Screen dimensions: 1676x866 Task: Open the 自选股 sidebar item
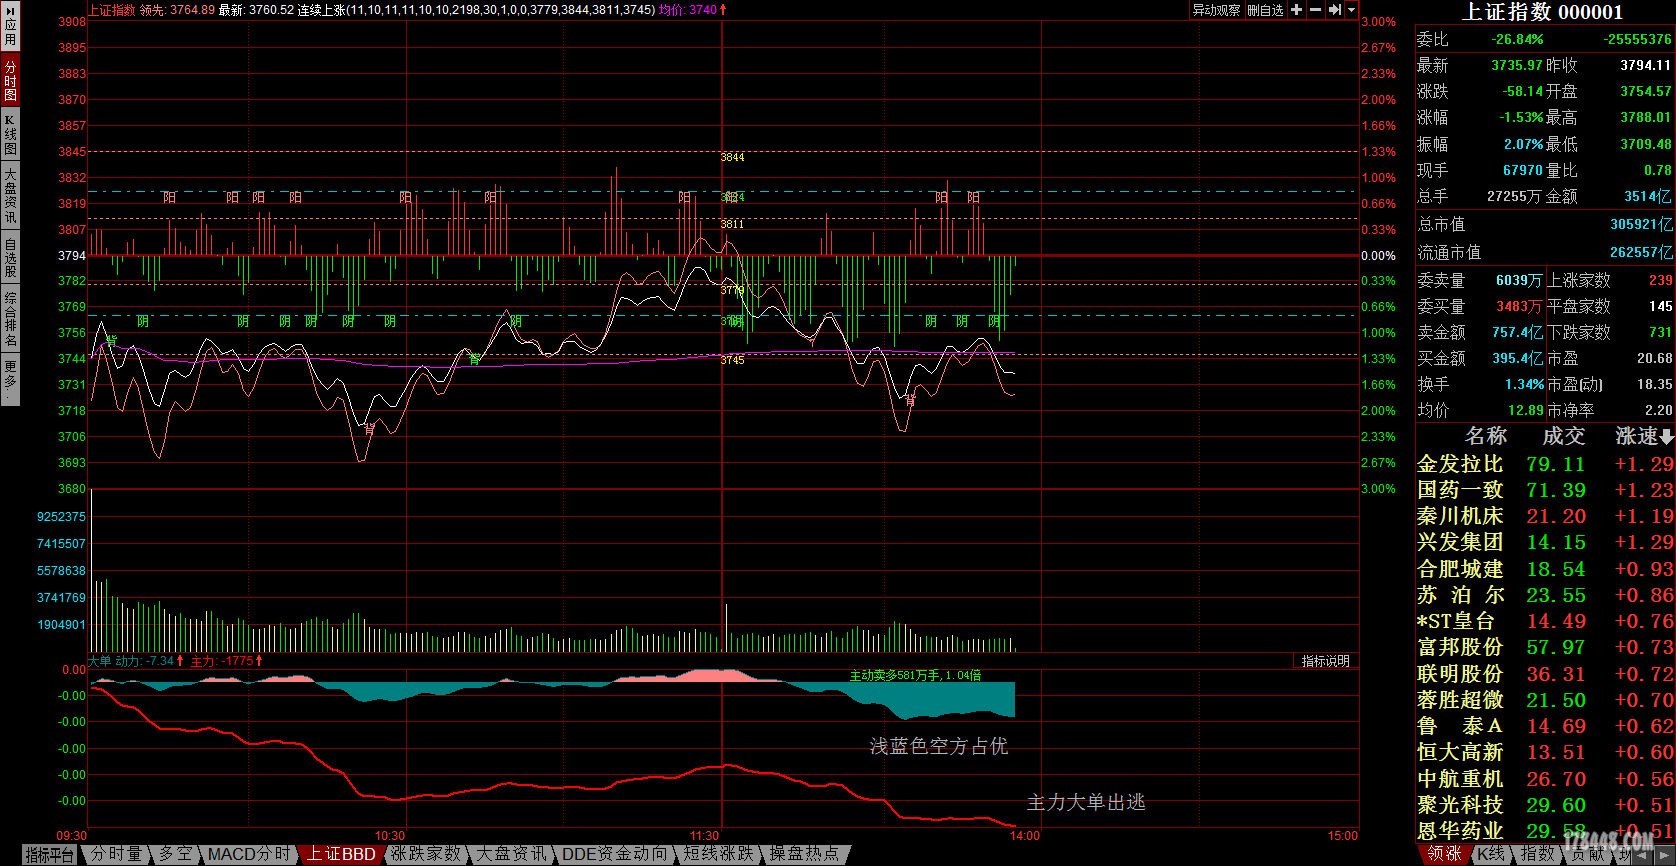coord(10,257)
